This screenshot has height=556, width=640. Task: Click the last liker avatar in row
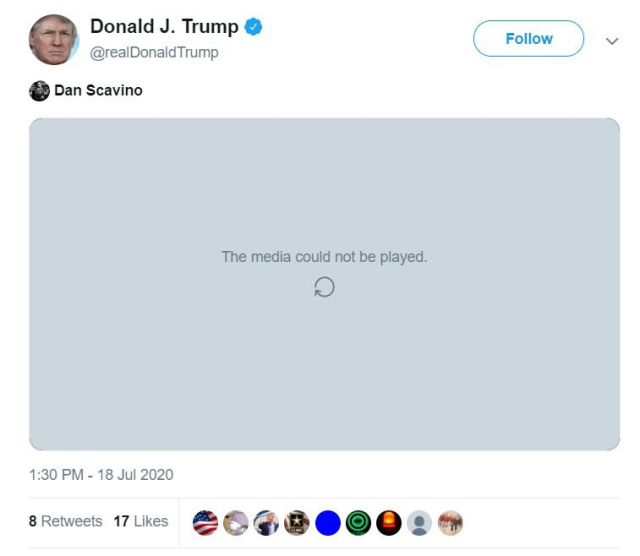(x=450, y=523)
